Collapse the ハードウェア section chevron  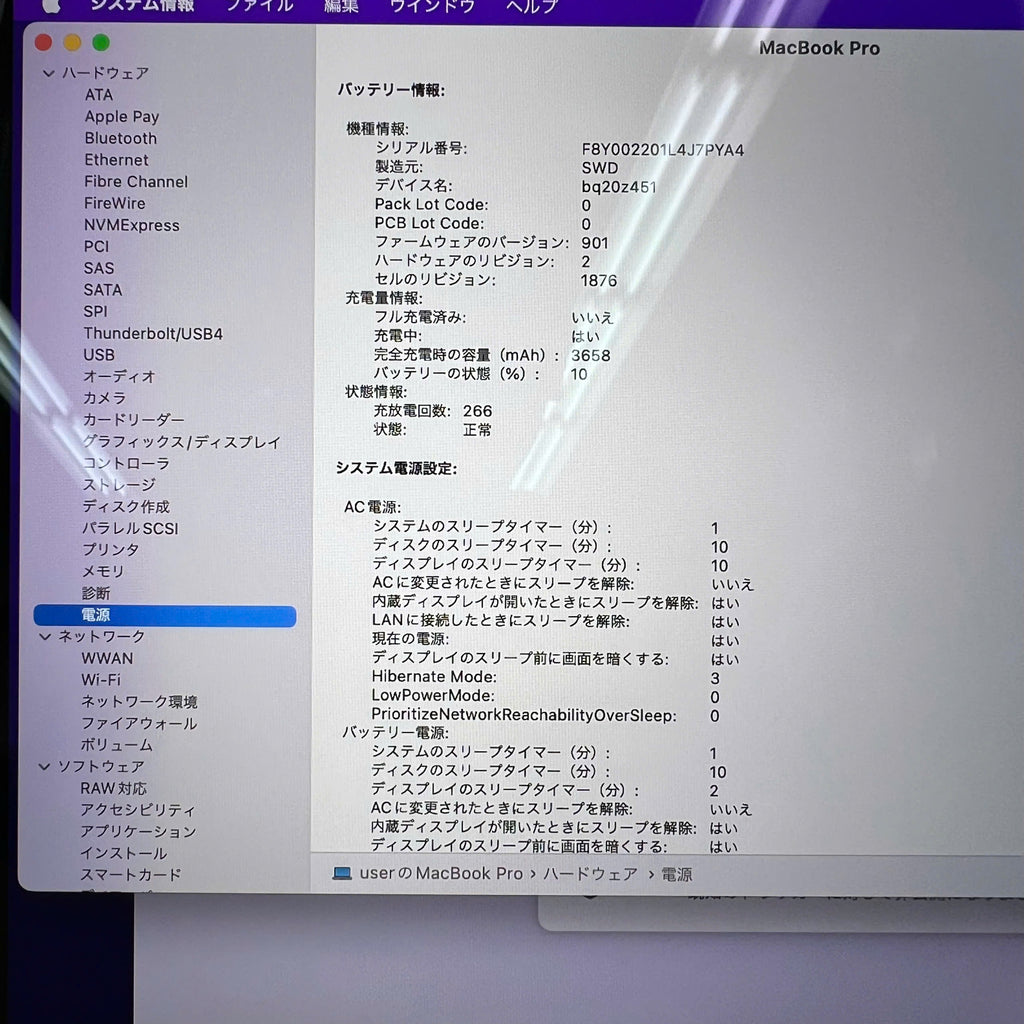48,73
